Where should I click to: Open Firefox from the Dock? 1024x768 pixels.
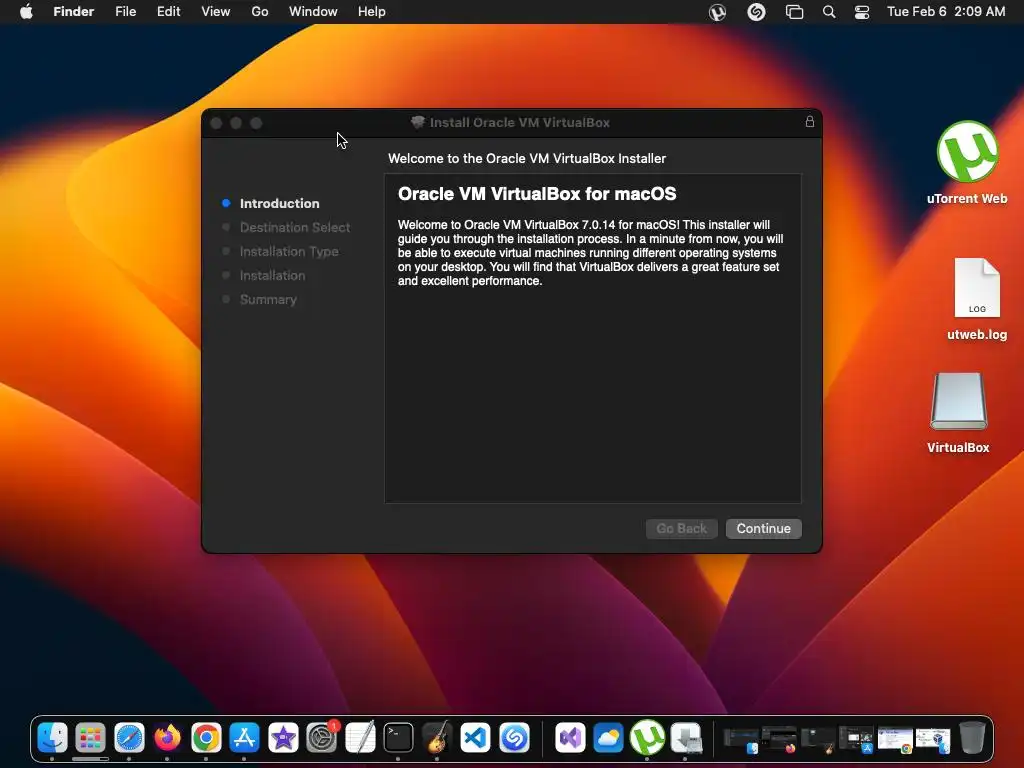167,738
